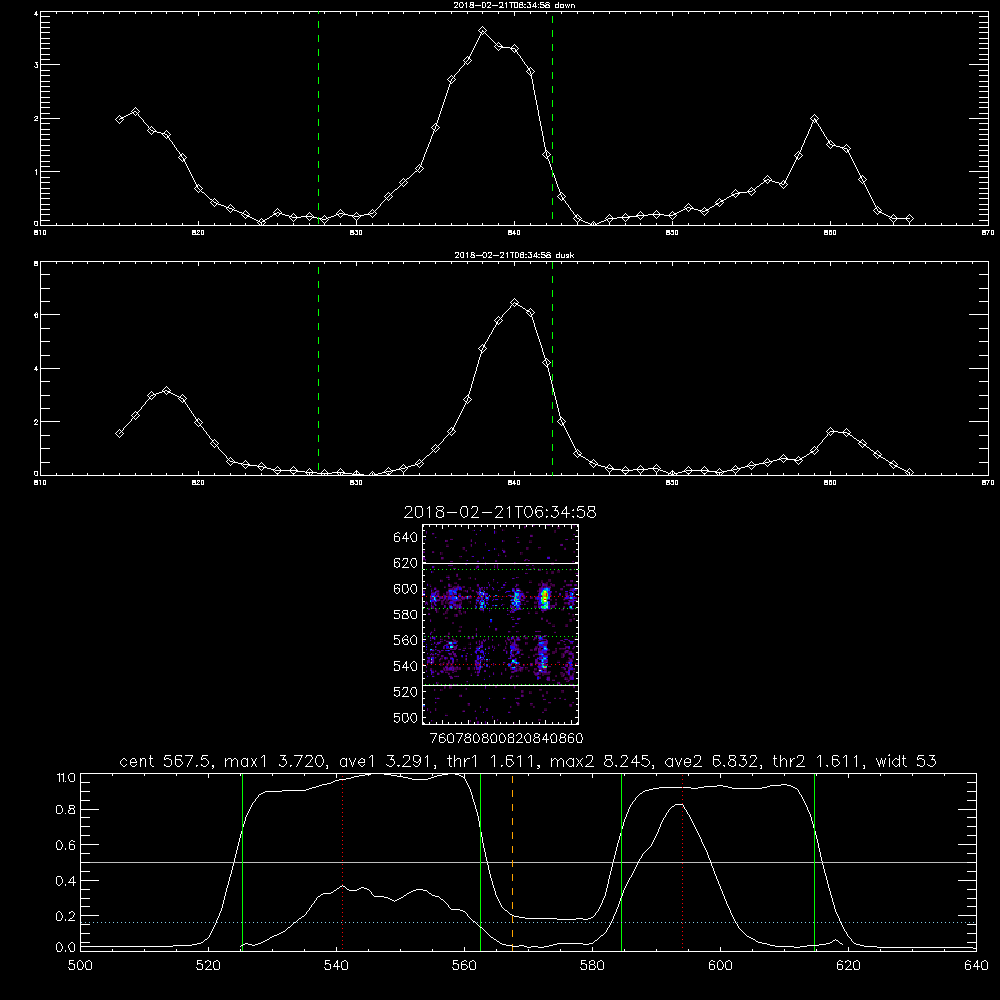This screenshot has width=1000, height=1000.
Task: Click the left green dashed line in the dawn plot
Action: pos(318,119)
